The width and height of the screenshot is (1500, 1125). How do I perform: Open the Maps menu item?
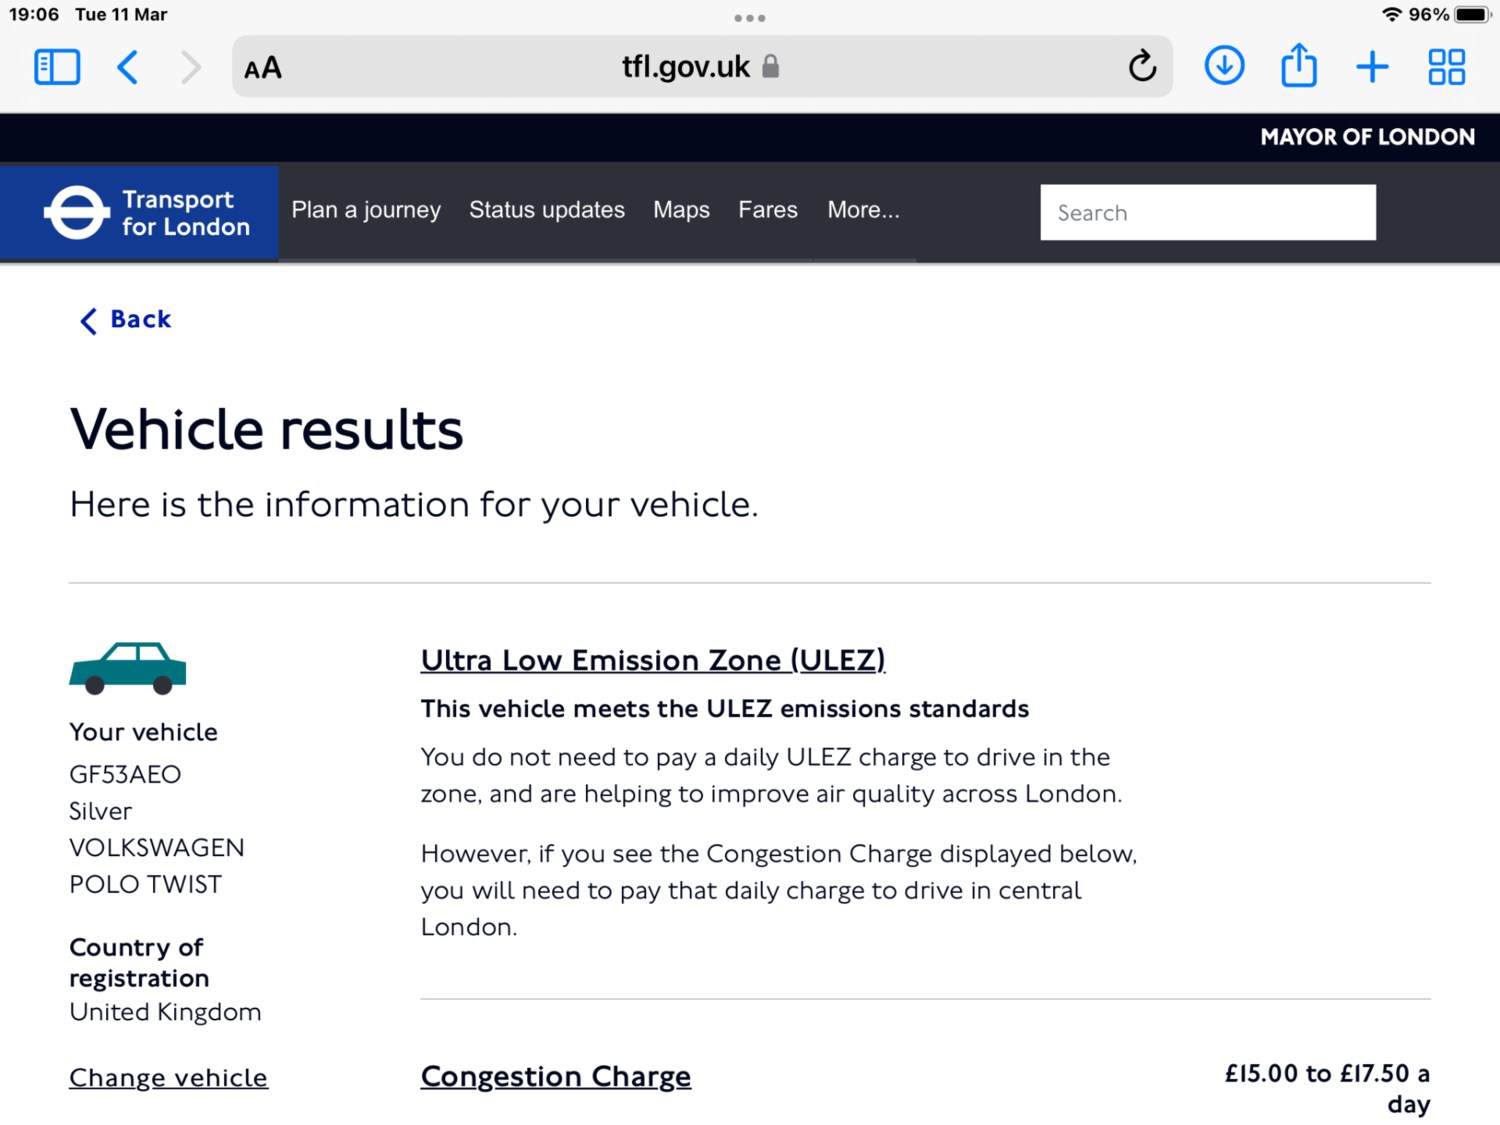point(681,210)
